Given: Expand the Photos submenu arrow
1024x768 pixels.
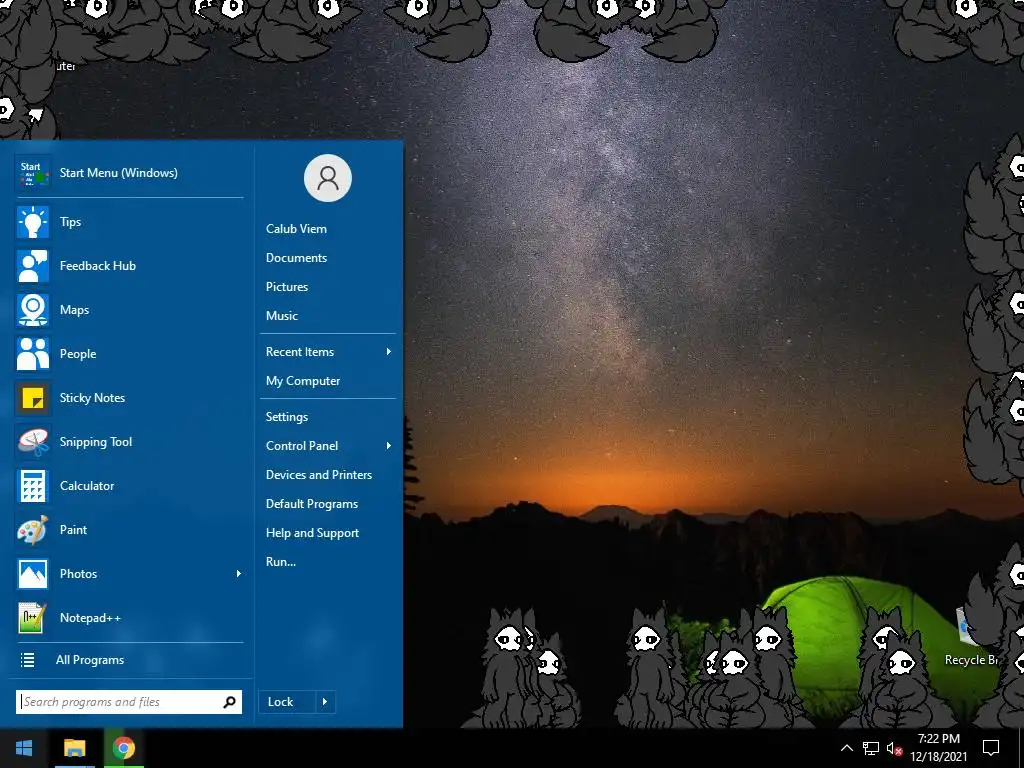Looking at the screenshot, I should coord(239,574).
